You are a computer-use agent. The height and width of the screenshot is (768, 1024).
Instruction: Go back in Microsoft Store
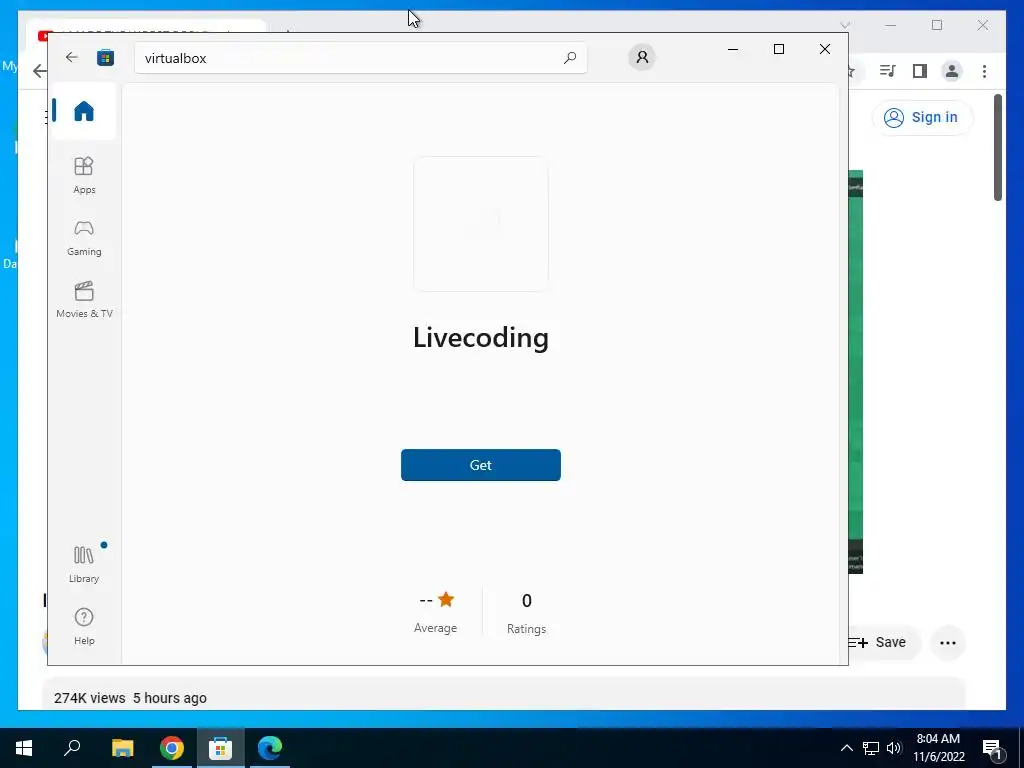coord(72,57)
